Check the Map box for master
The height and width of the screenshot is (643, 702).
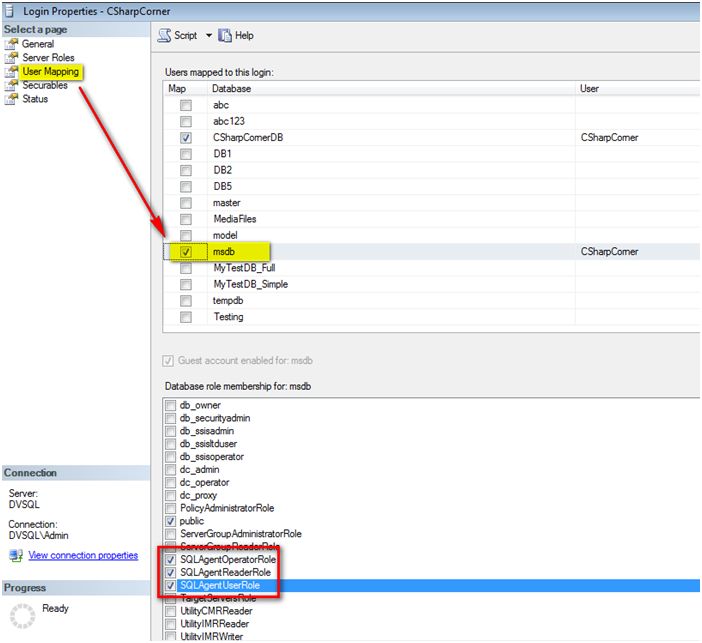(186, 203)
